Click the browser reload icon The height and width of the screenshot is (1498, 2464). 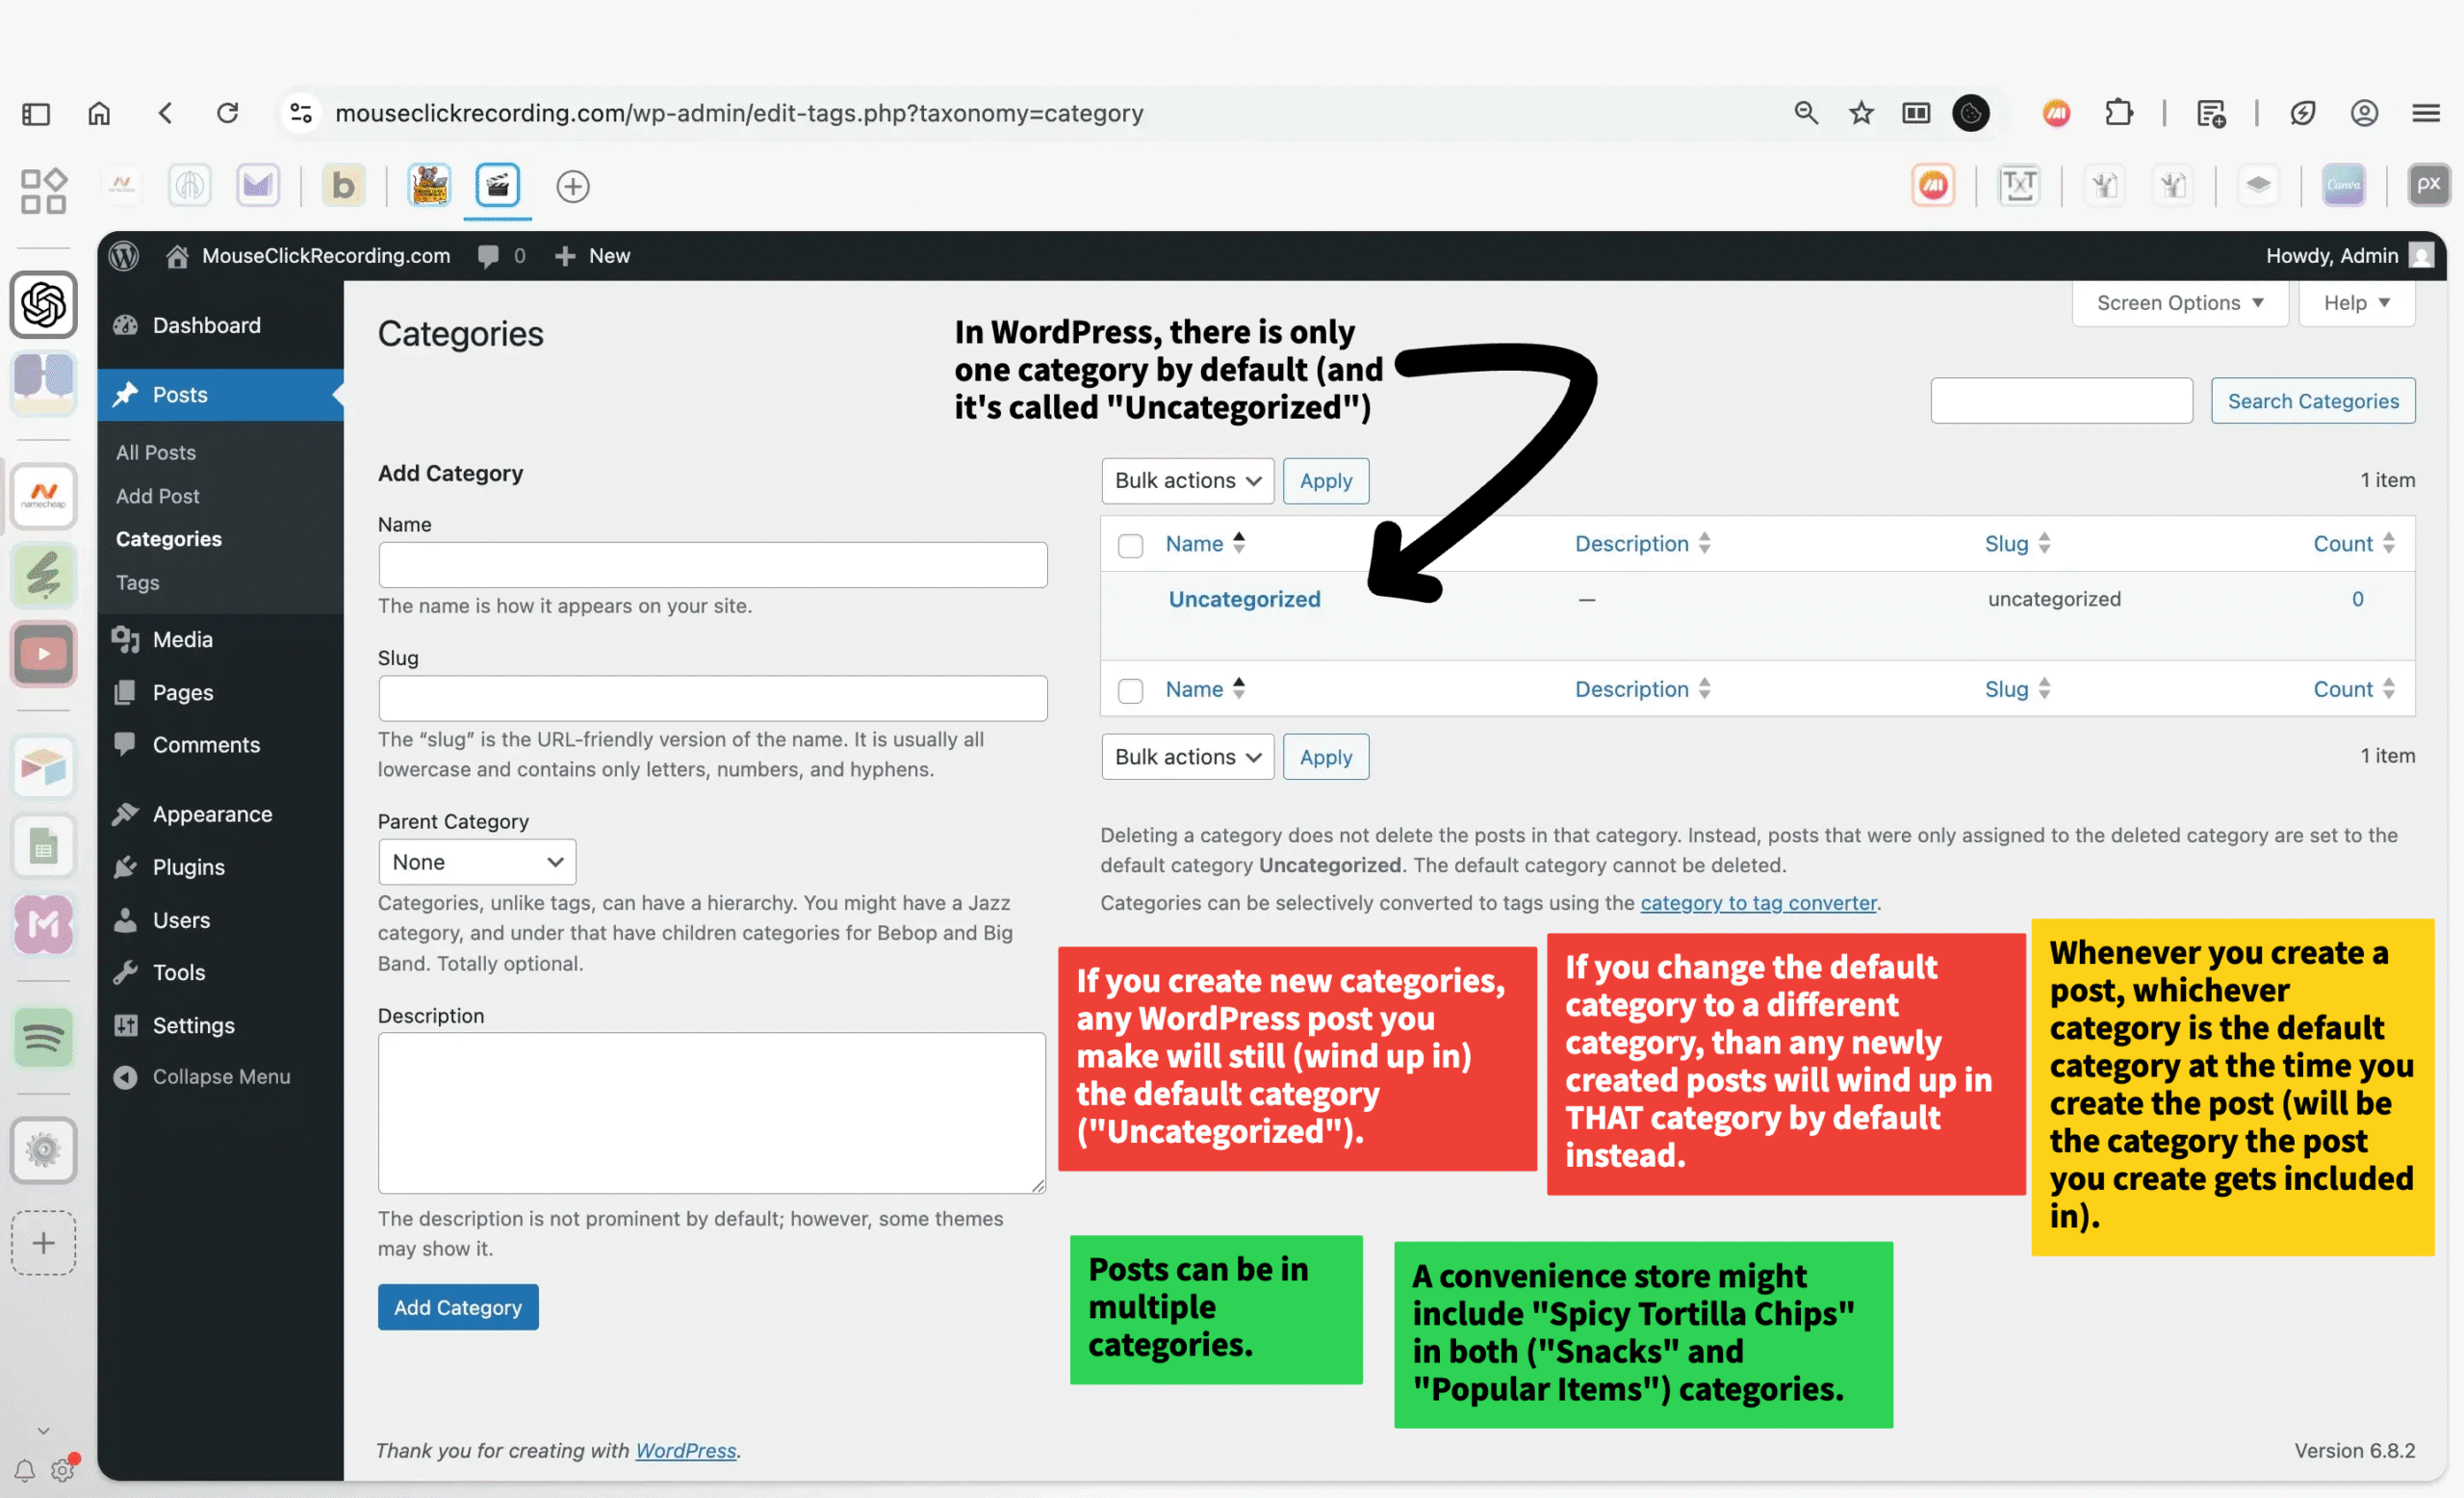(228, 113)
